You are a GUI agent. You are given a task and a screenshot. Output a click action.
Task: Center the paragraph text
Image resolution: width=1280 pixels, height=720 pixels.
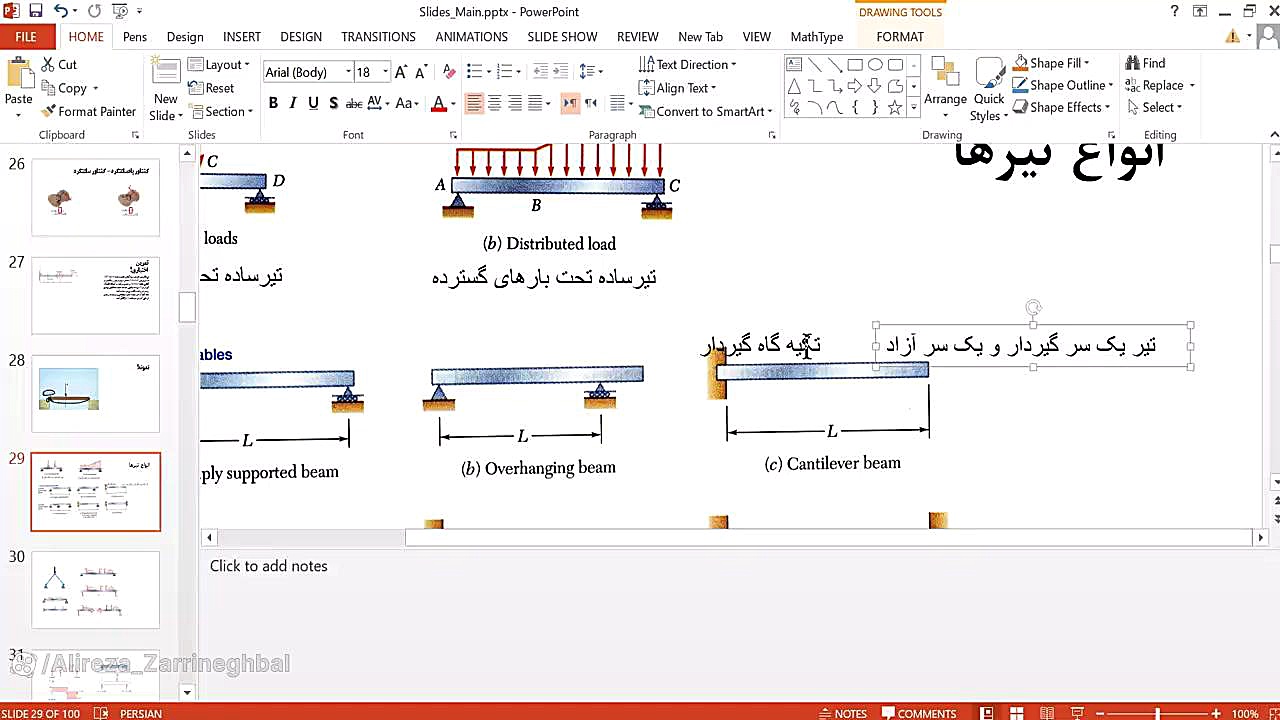pos(494,103)
